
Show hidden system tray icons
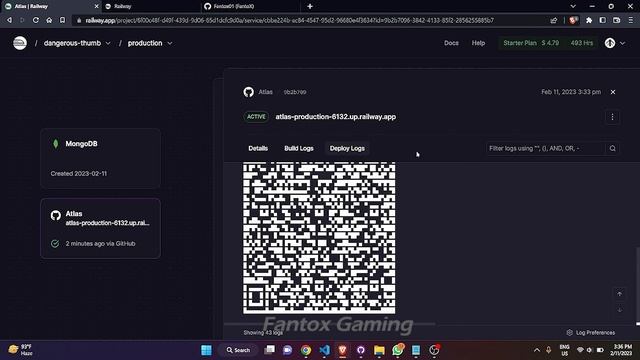point(537,350)
